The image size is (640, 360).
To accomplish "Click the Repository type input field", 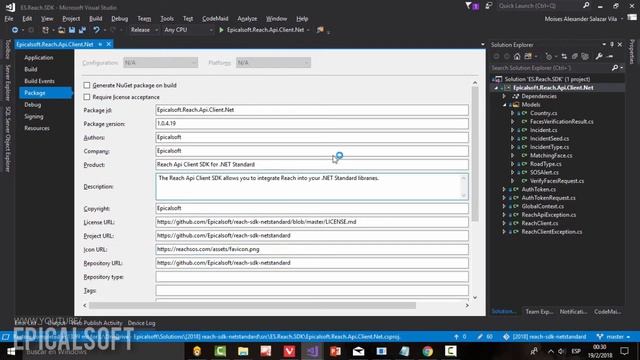I will 312,277.
